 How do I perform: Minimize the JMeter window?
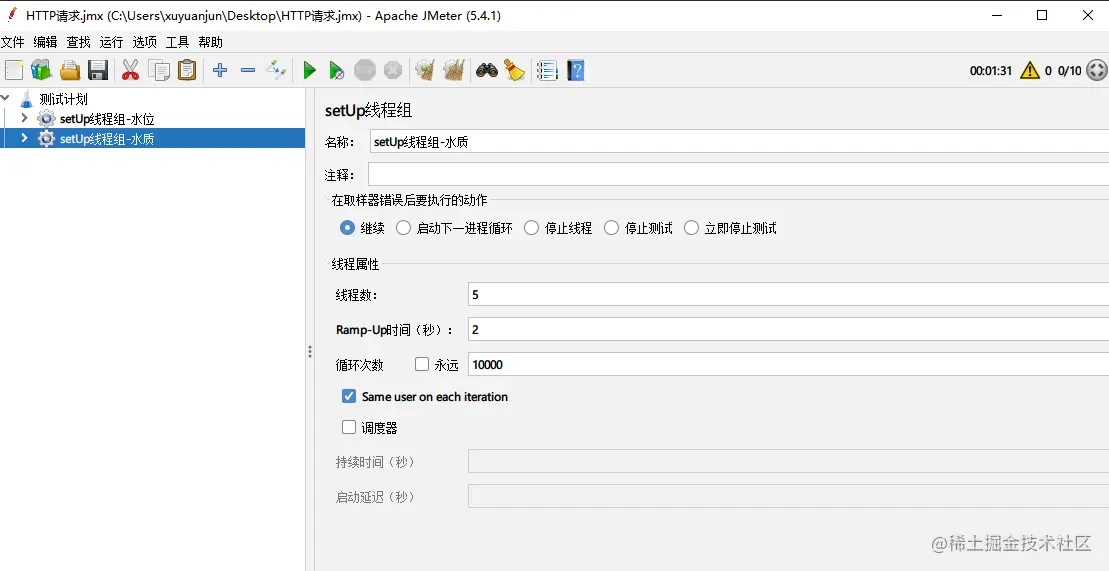point(996,15)
